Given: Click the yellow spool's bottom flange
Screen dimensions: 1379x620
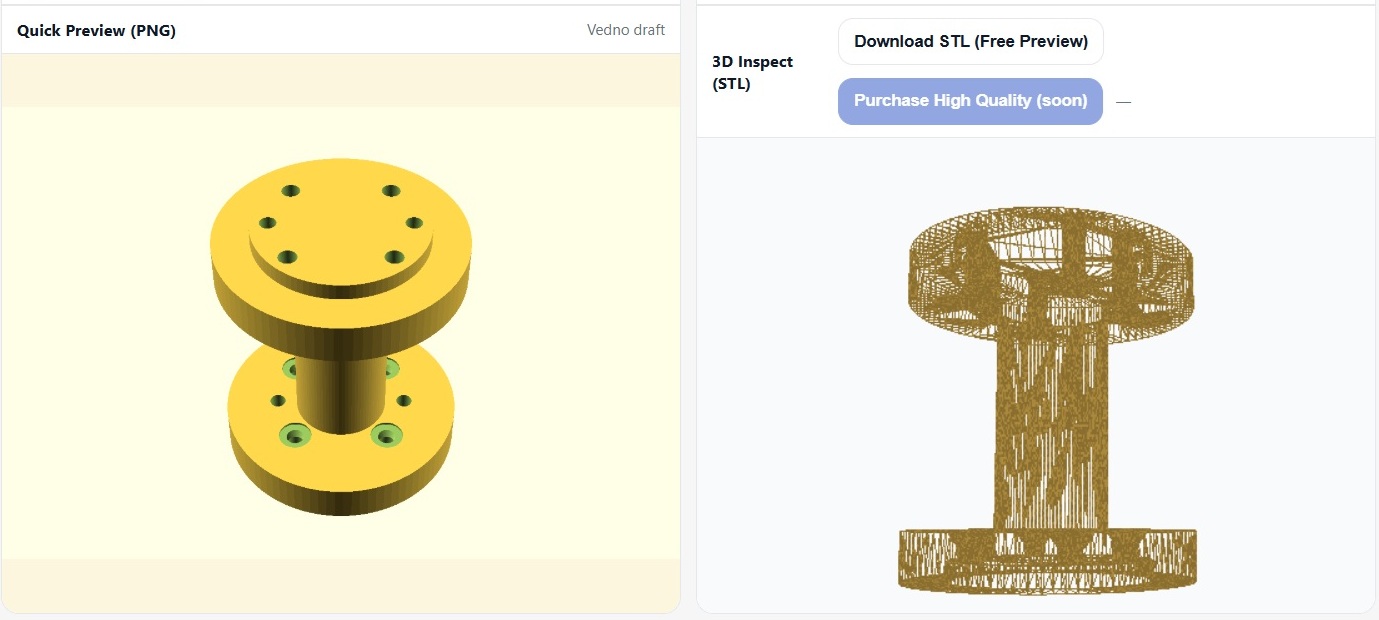Looking at the screenshot, I should (340, 470).
